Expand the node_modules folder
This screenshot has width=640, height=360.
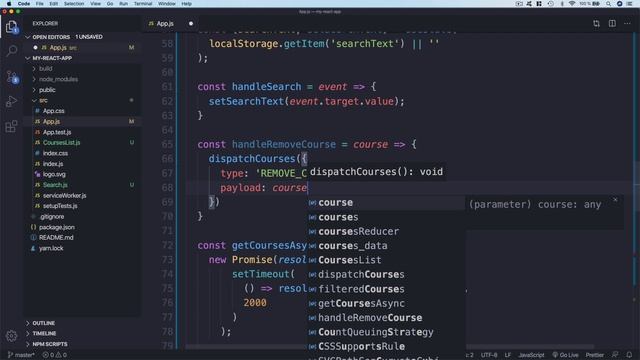pyautogui.click(x=58, y=79)
